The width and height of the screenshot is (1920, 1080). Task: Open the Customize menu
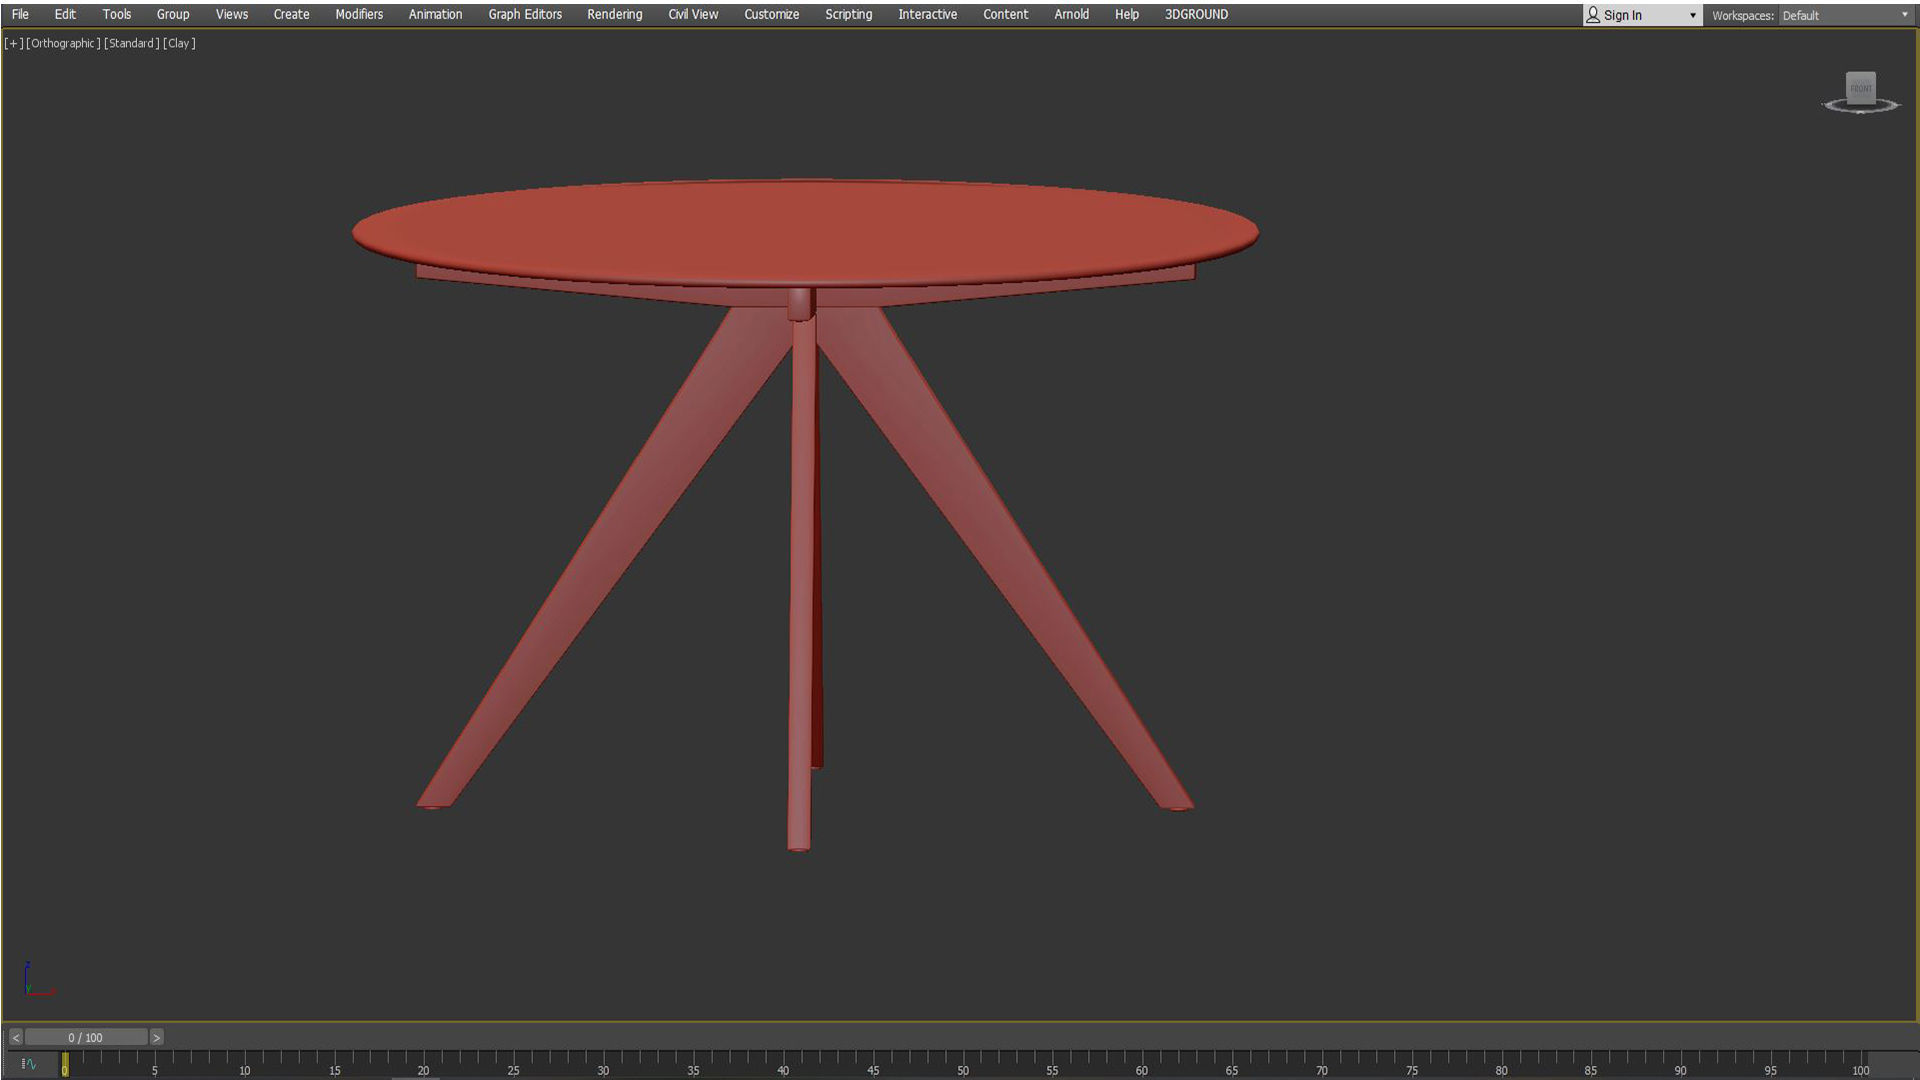point(772,14)
